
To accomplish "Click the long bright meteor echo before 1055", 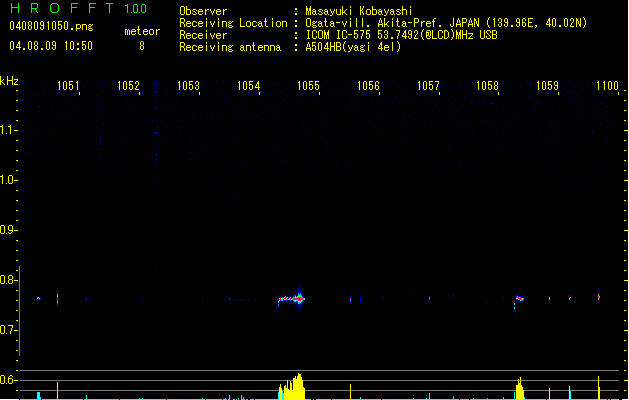I will pyautogui.click(x=292, y=299).
